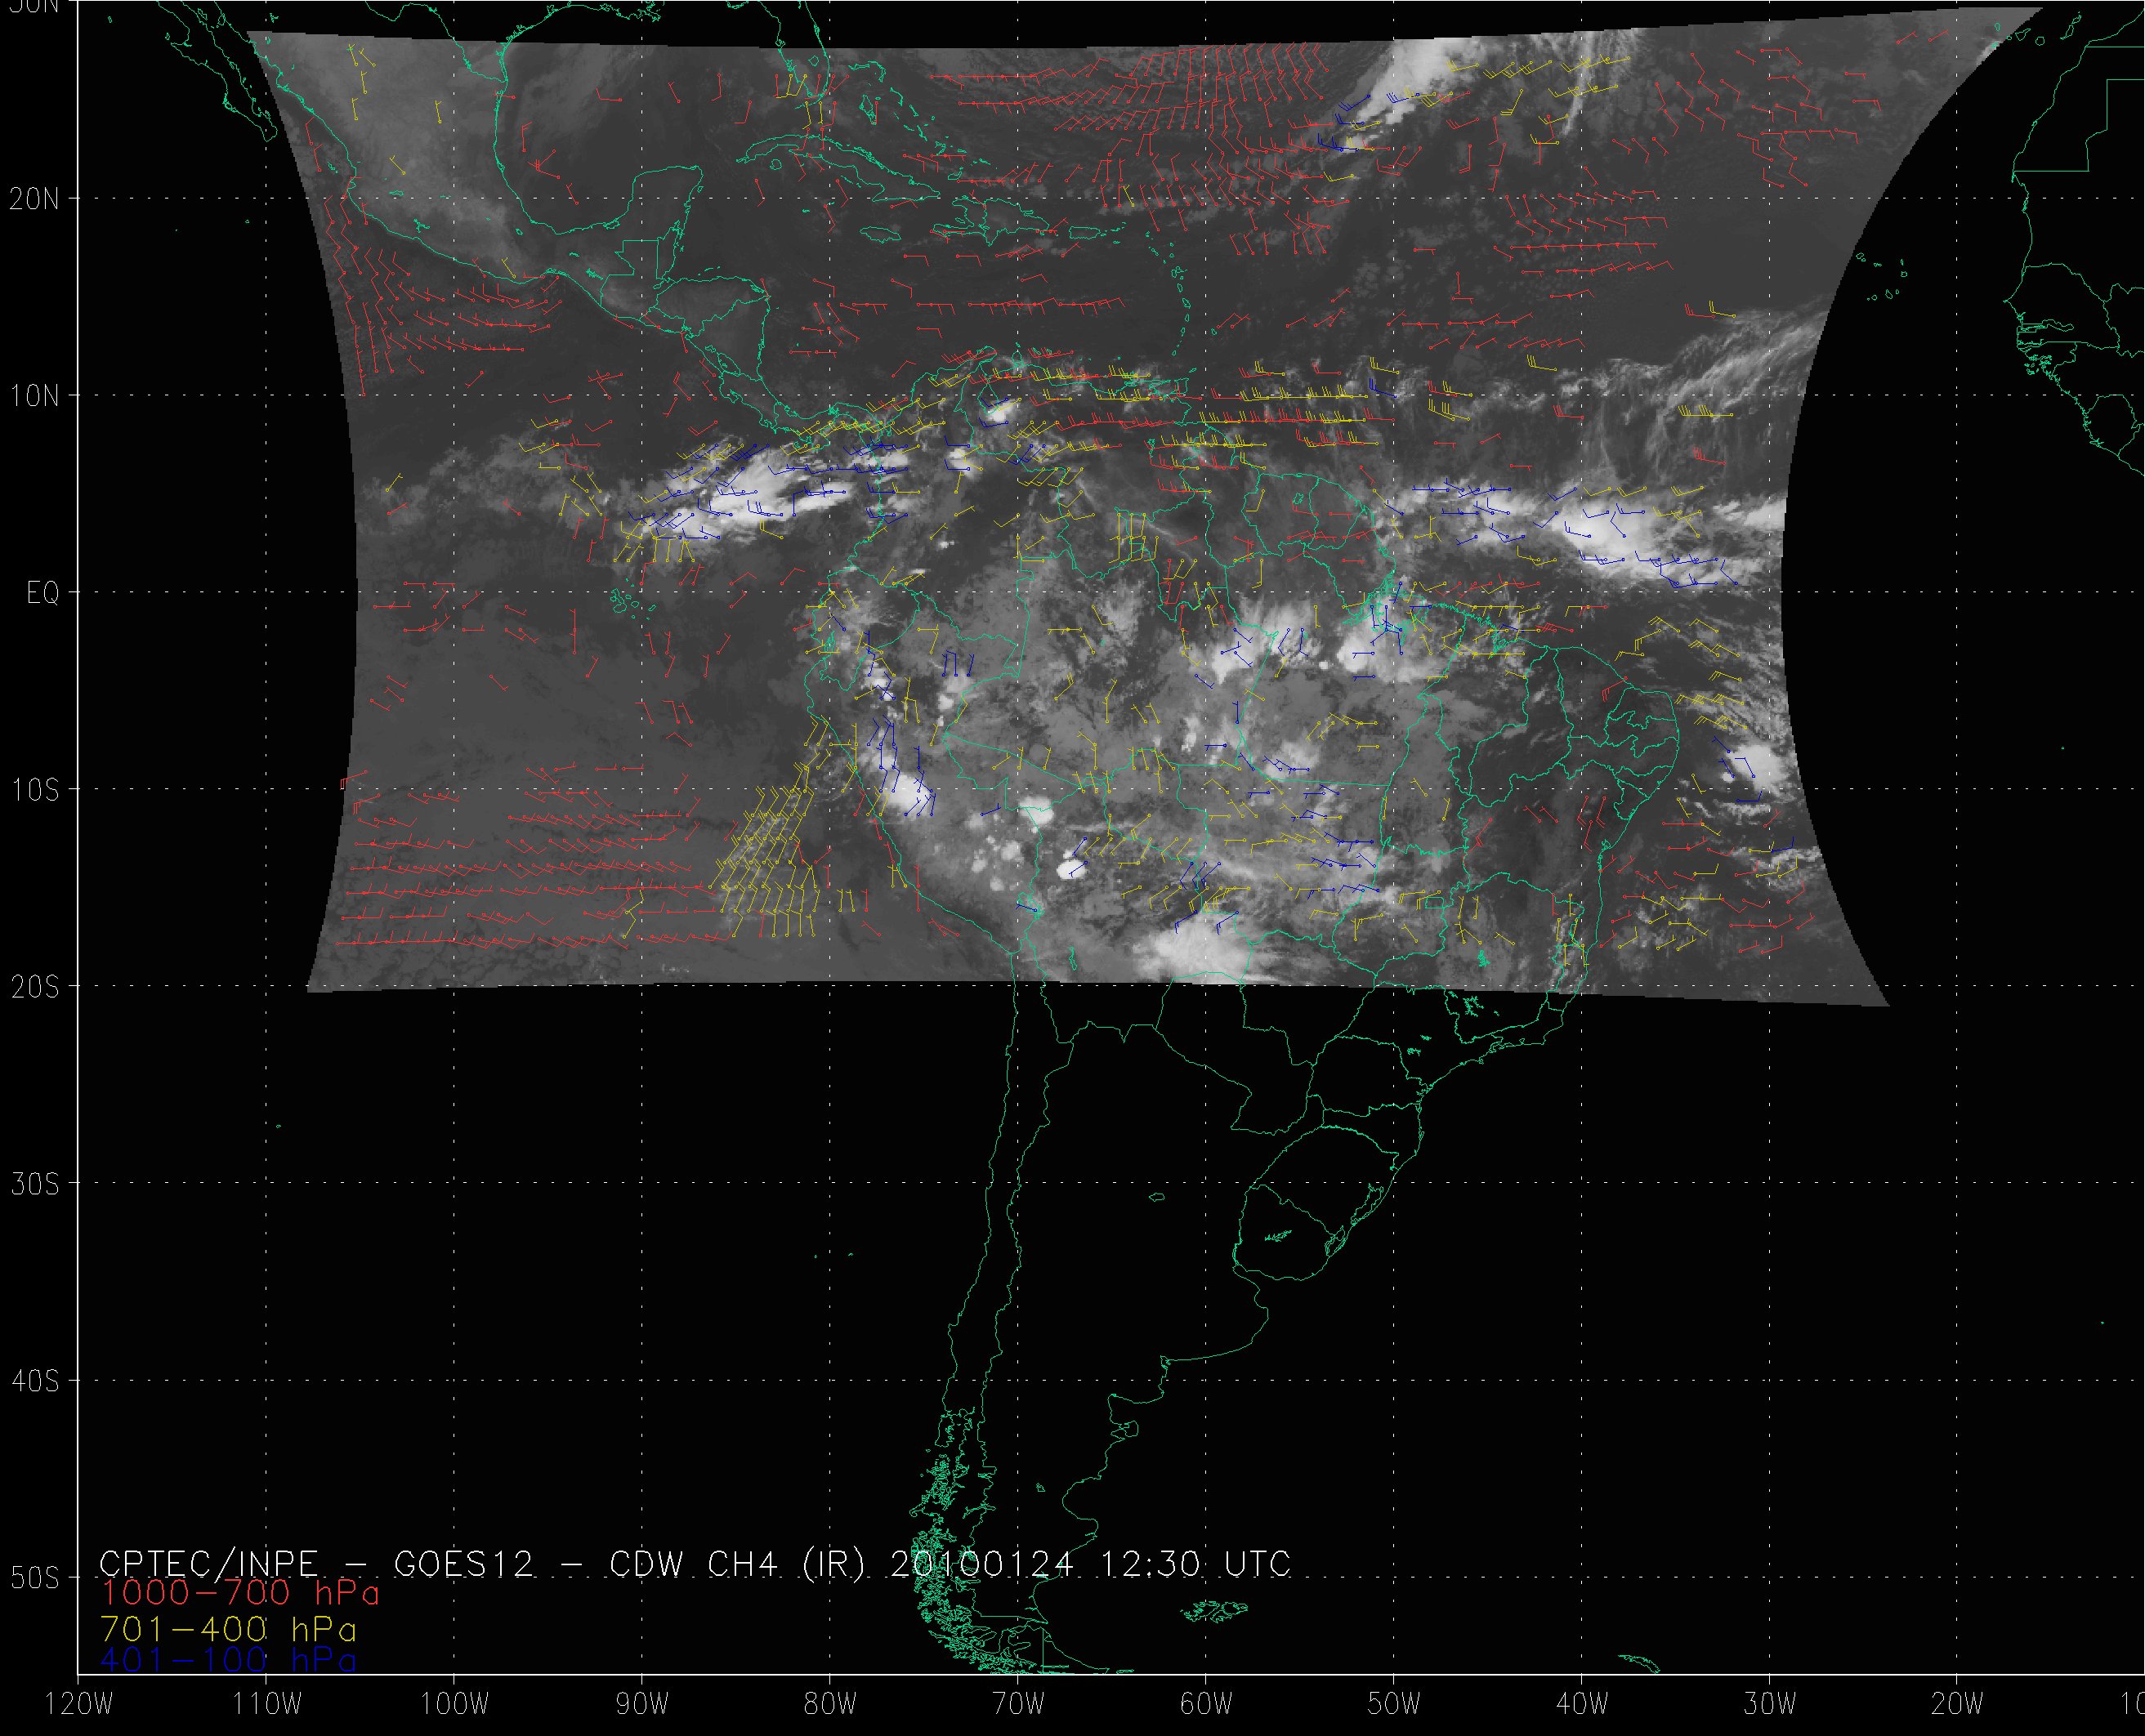Screen dimensions: 2145x1736
Task: Click the 50W longitude axis label
Action: pos(1394,1705)
